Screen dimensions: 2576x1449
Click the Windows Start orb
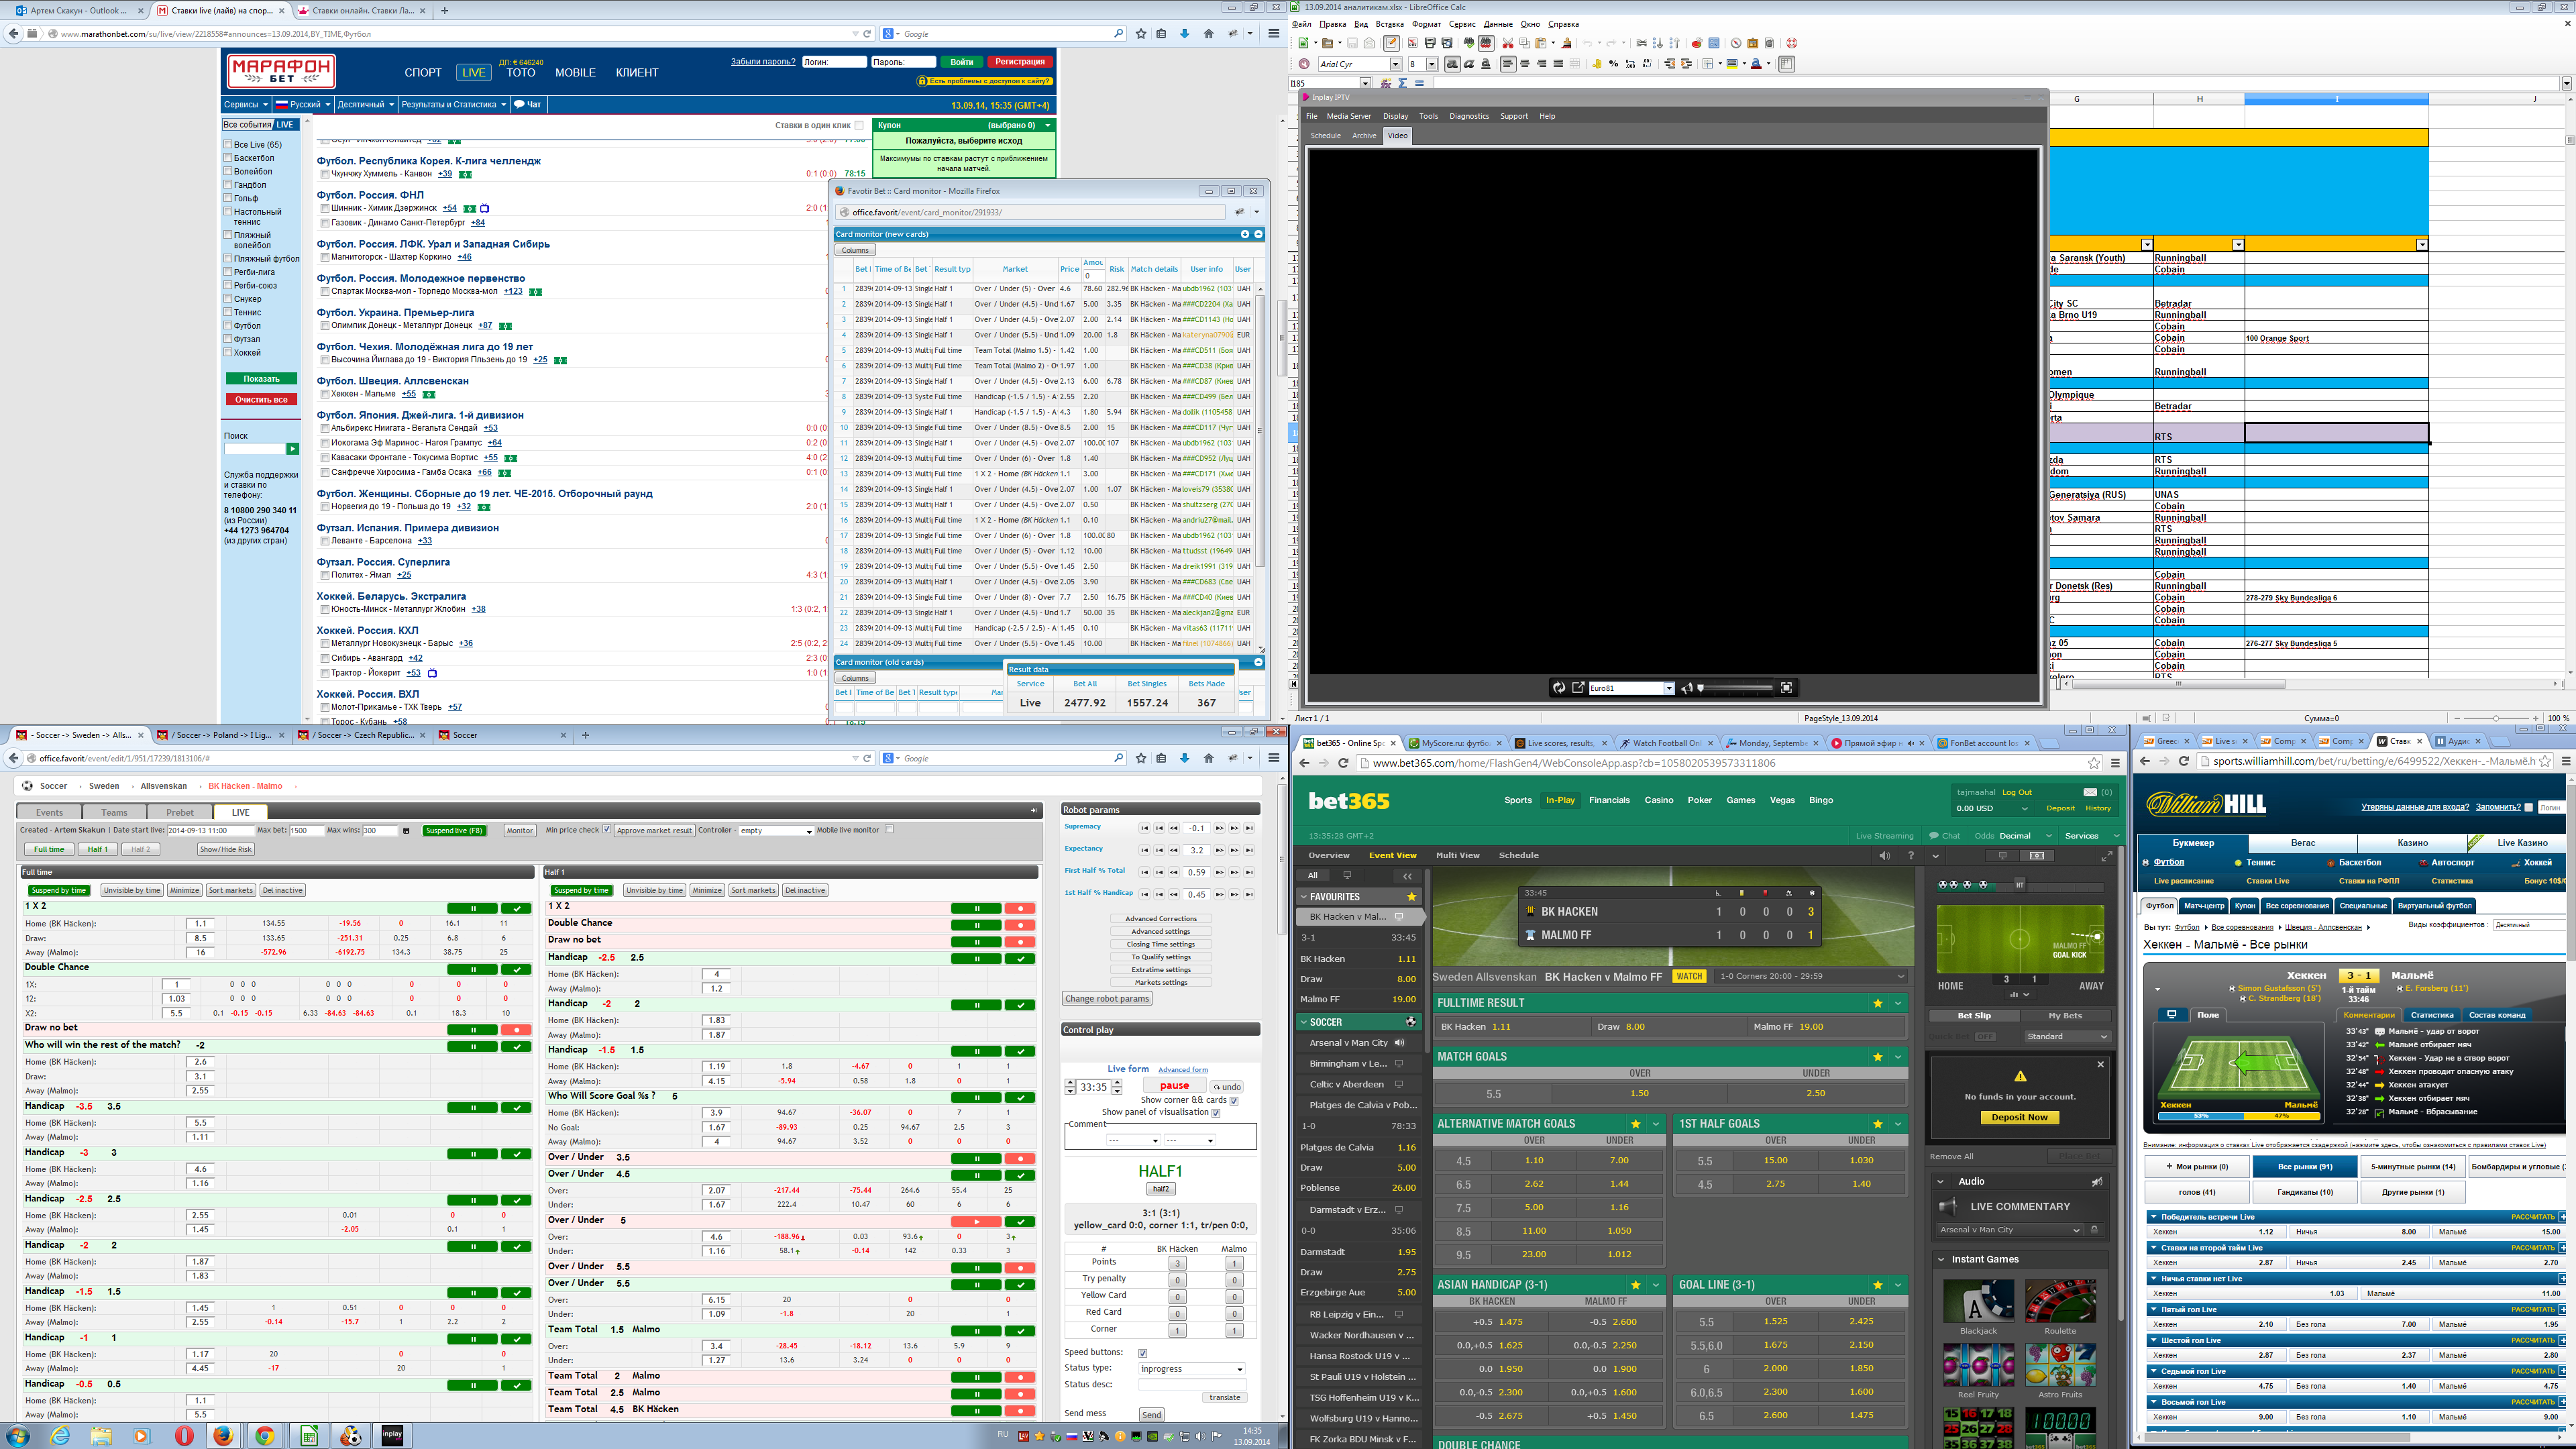pyautogui.click(x=17, y=1435)
